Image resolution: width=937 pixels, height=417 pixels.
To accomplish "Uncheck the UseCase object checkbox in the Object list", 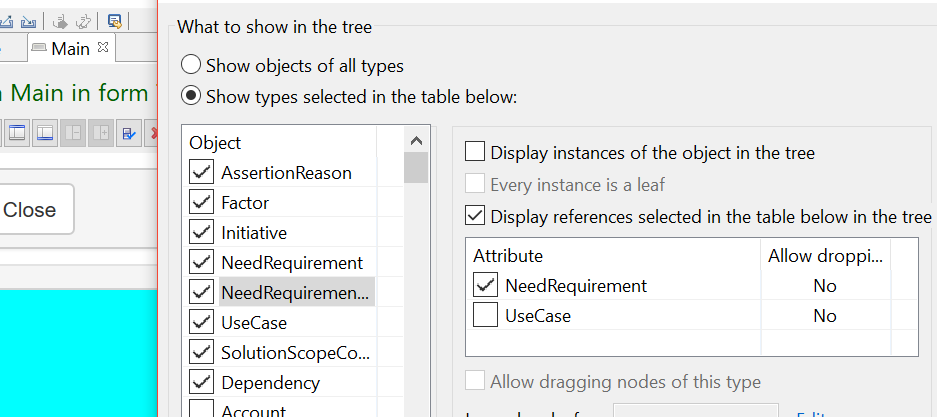I will click(201, 322).
